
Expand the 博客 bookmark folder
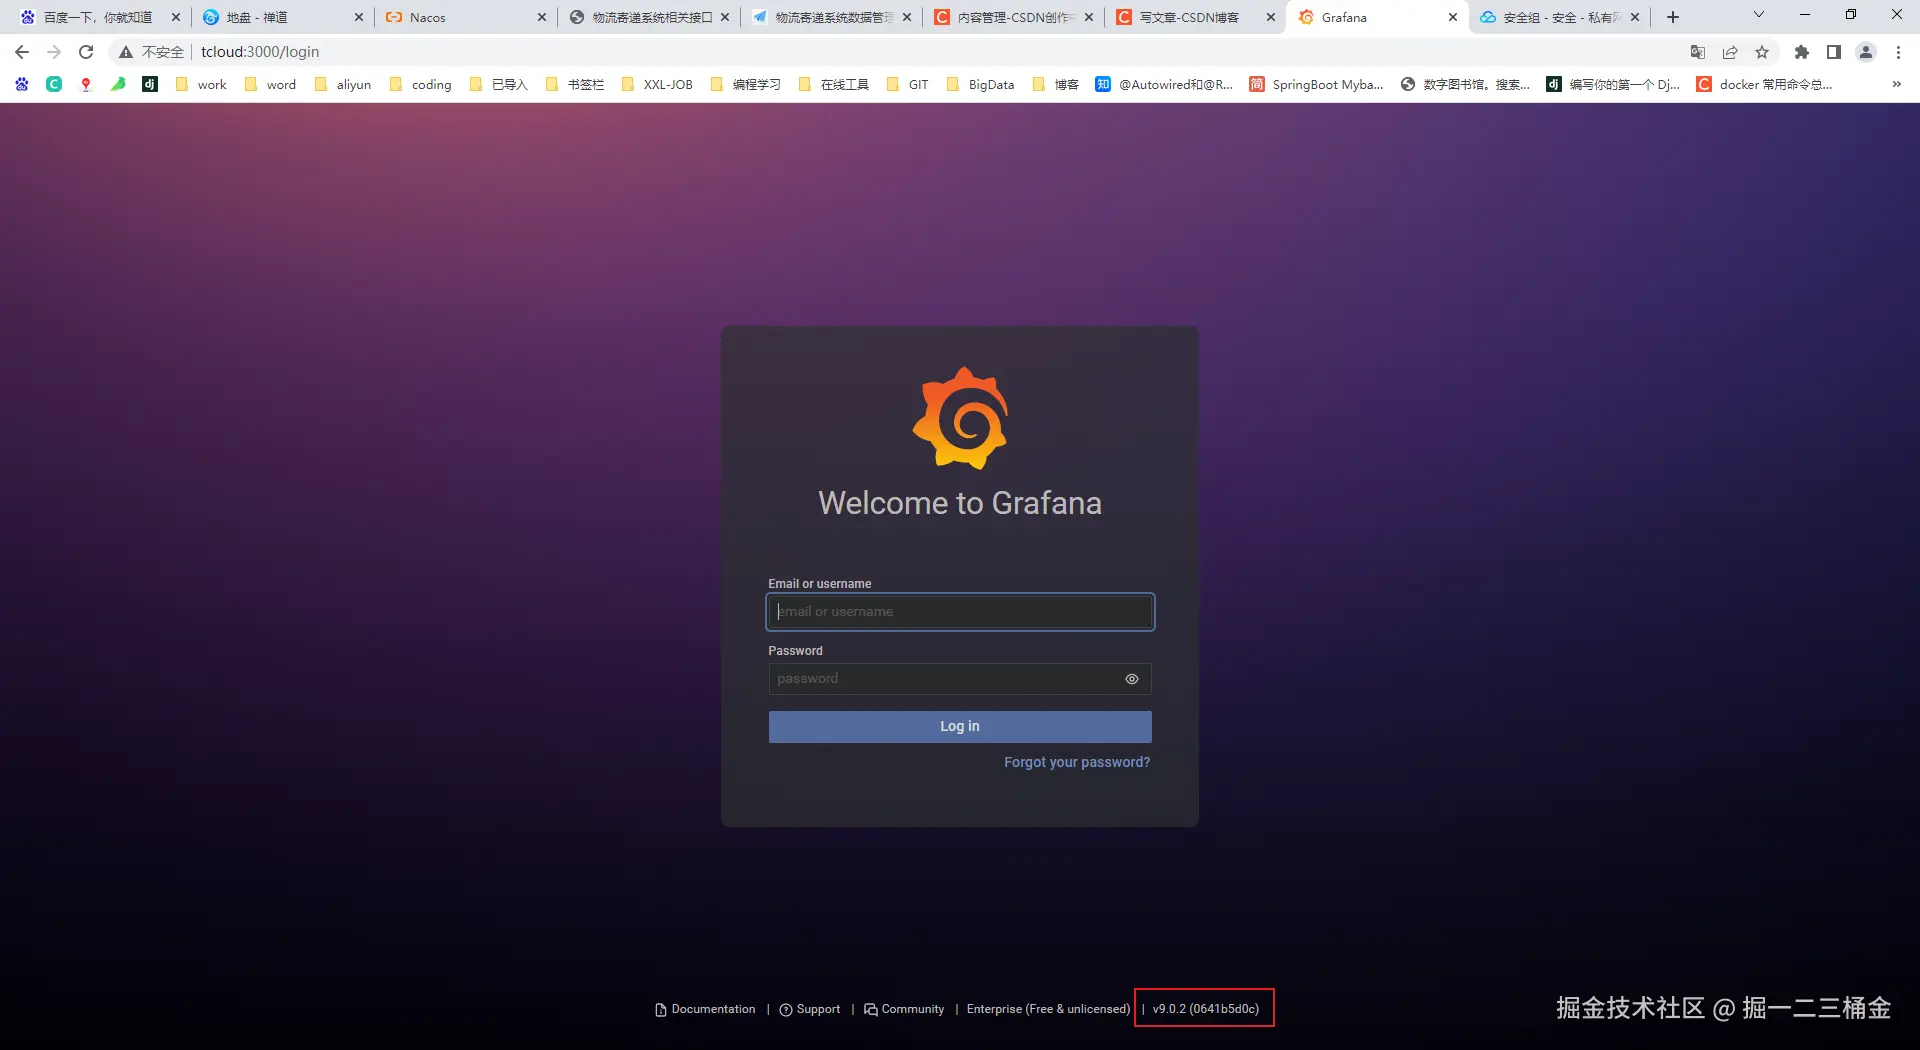(x=1055, y=85)
